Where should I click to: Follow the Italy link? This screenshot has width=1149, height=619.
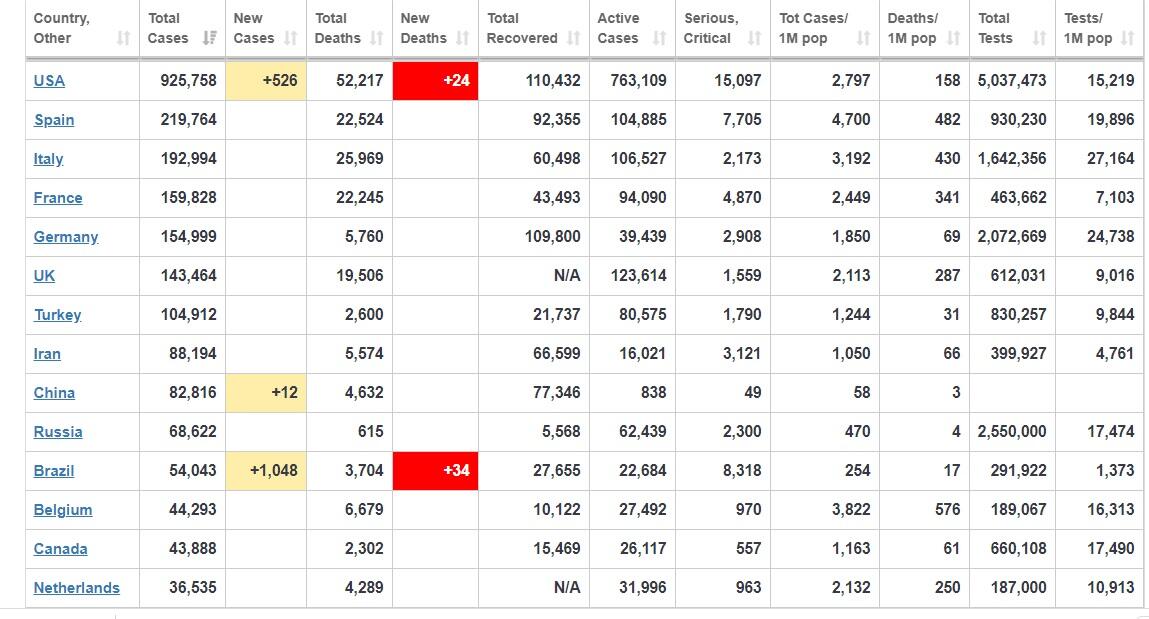click(48, 158)
